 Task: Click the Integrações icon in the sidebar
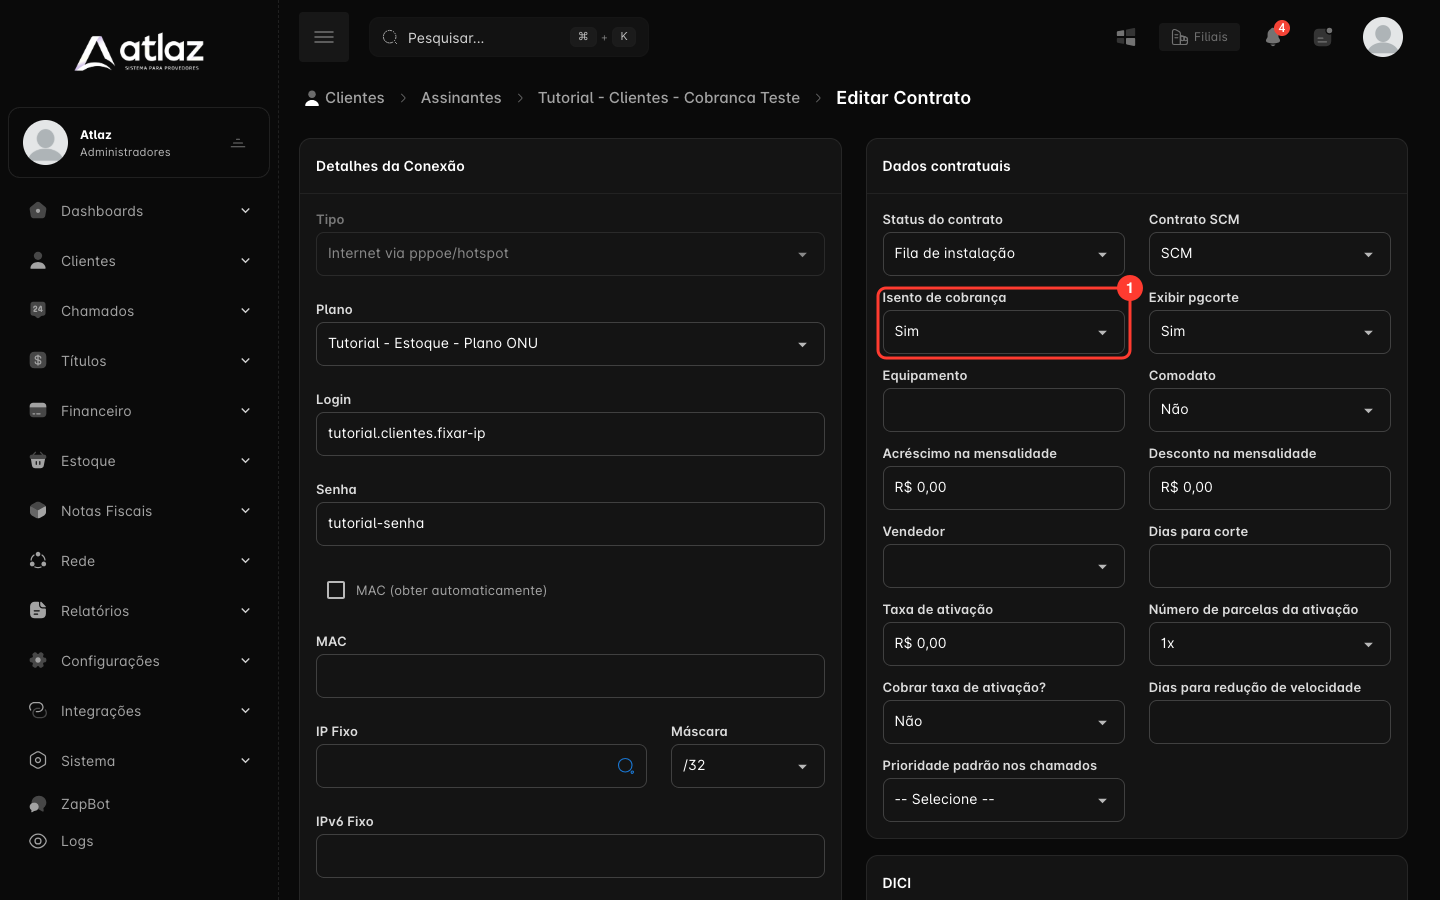pos(38,710)
